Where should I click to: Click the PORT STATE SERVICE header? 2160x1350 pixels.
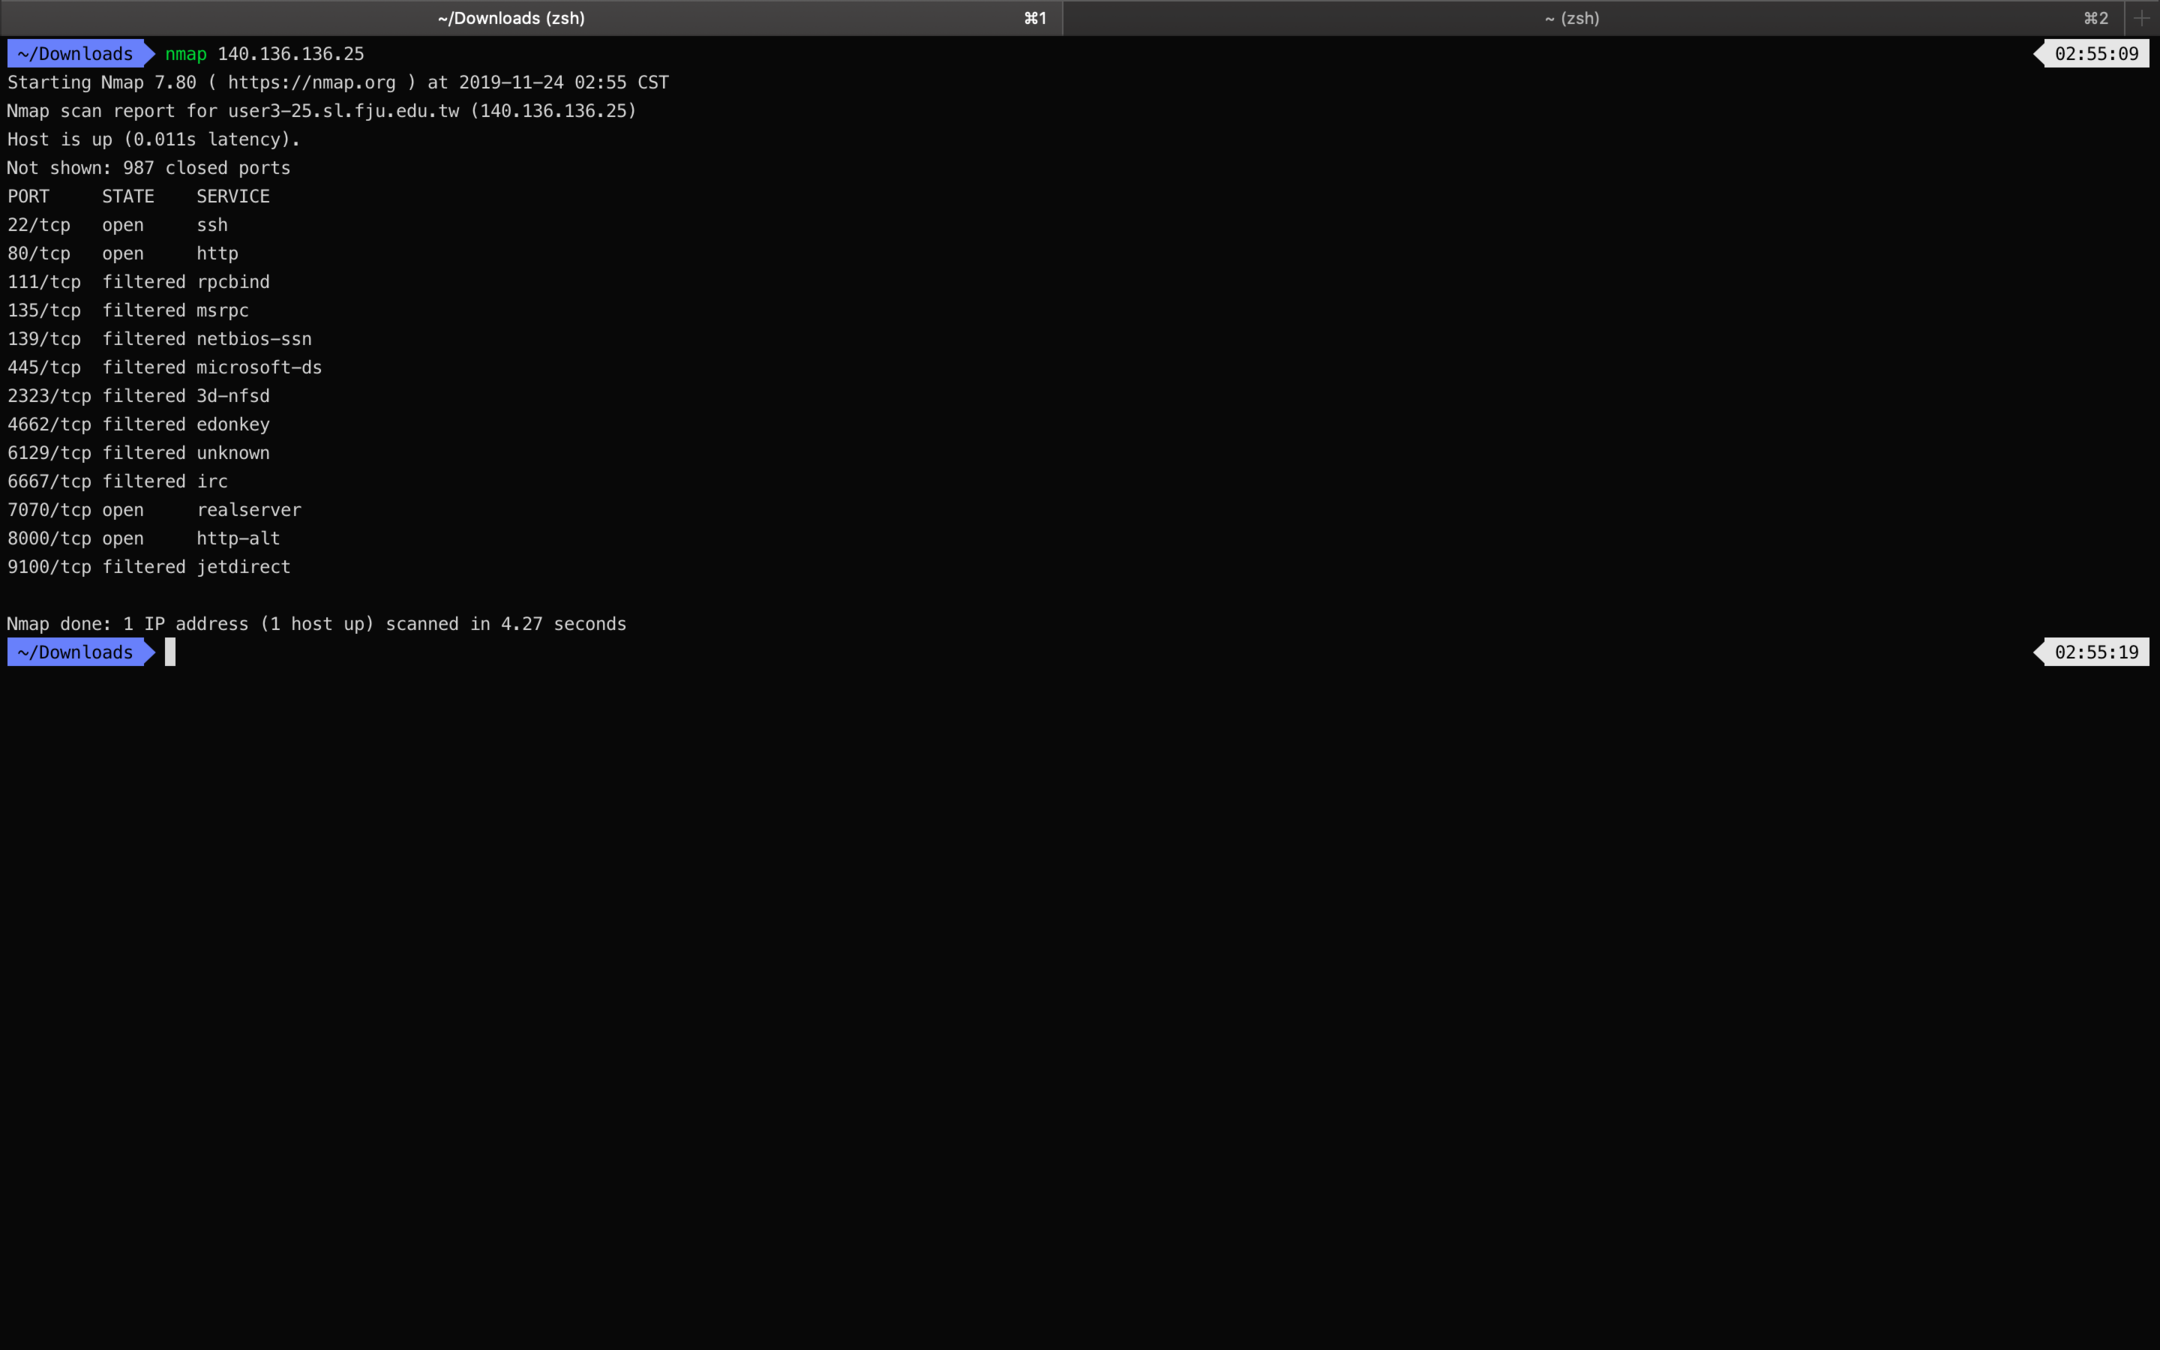pos(138,196)
